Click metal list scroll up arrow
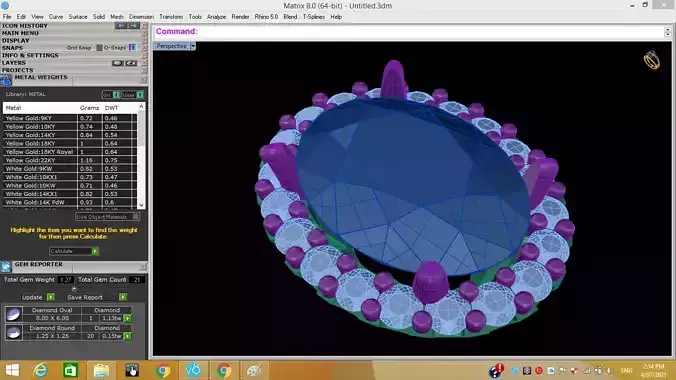The width and height of the screenshot is (676, 380). [x=141, y=107]
